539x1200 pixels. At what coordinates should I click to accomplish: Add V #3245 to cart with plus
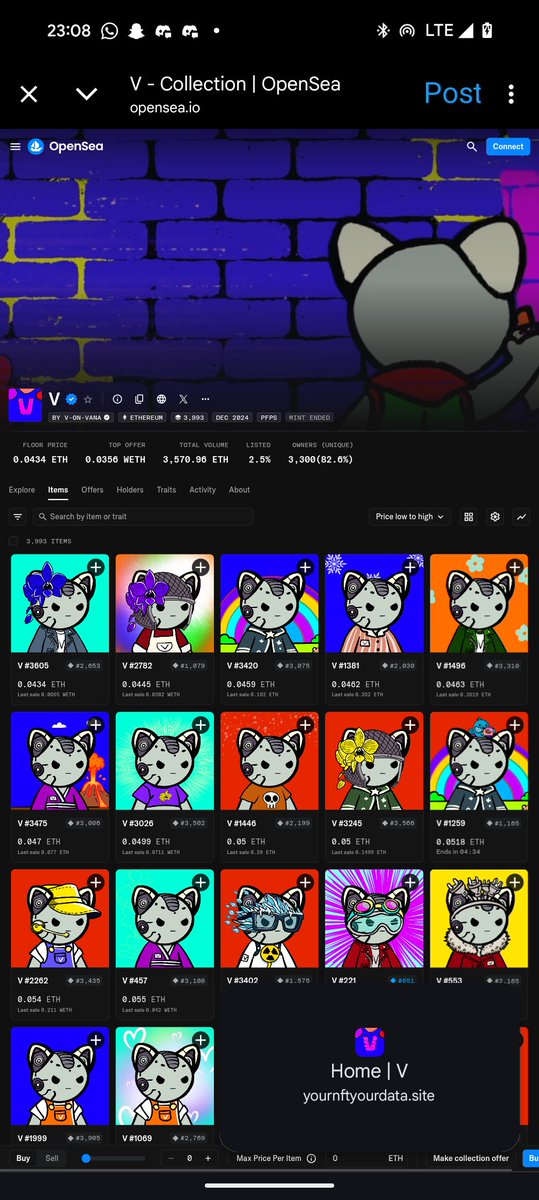[410, 725]
